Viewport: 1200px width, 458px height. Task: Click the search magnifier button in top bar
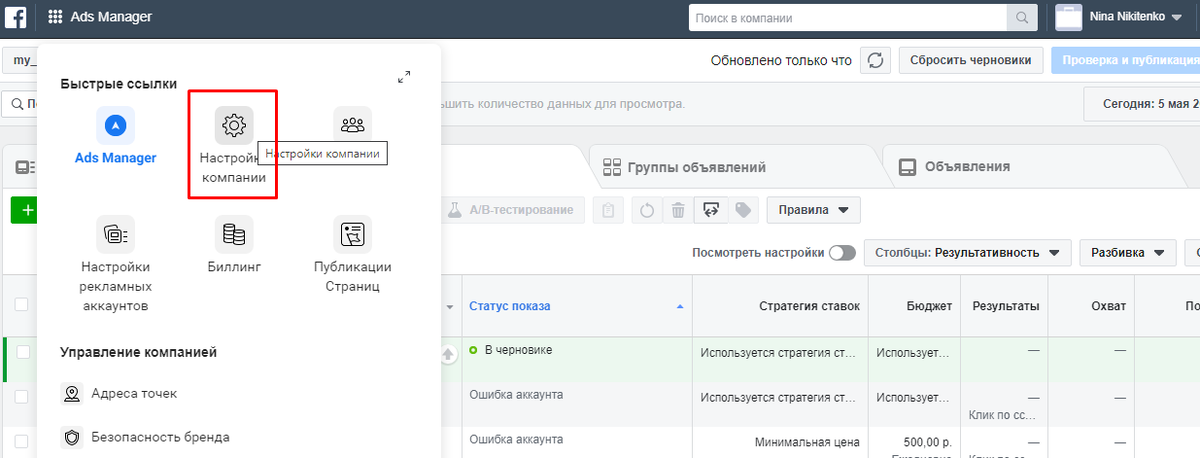pyautogui.click(x=1022, y=18)
